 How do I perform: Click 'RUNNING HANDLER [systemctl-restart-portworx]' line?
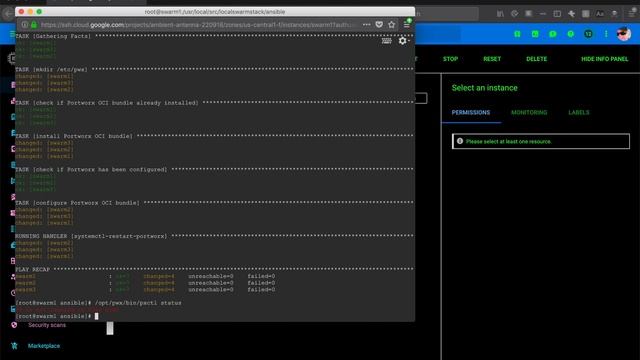coord(91,236)
